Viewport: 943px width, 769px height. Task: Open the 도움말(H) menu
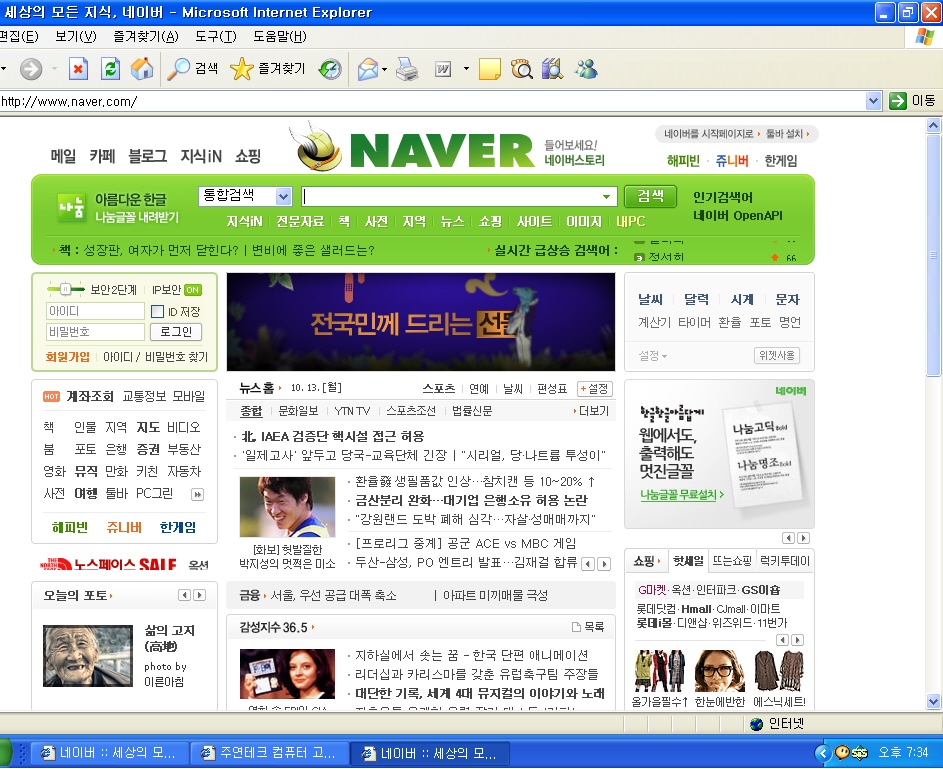click(280, 37)
